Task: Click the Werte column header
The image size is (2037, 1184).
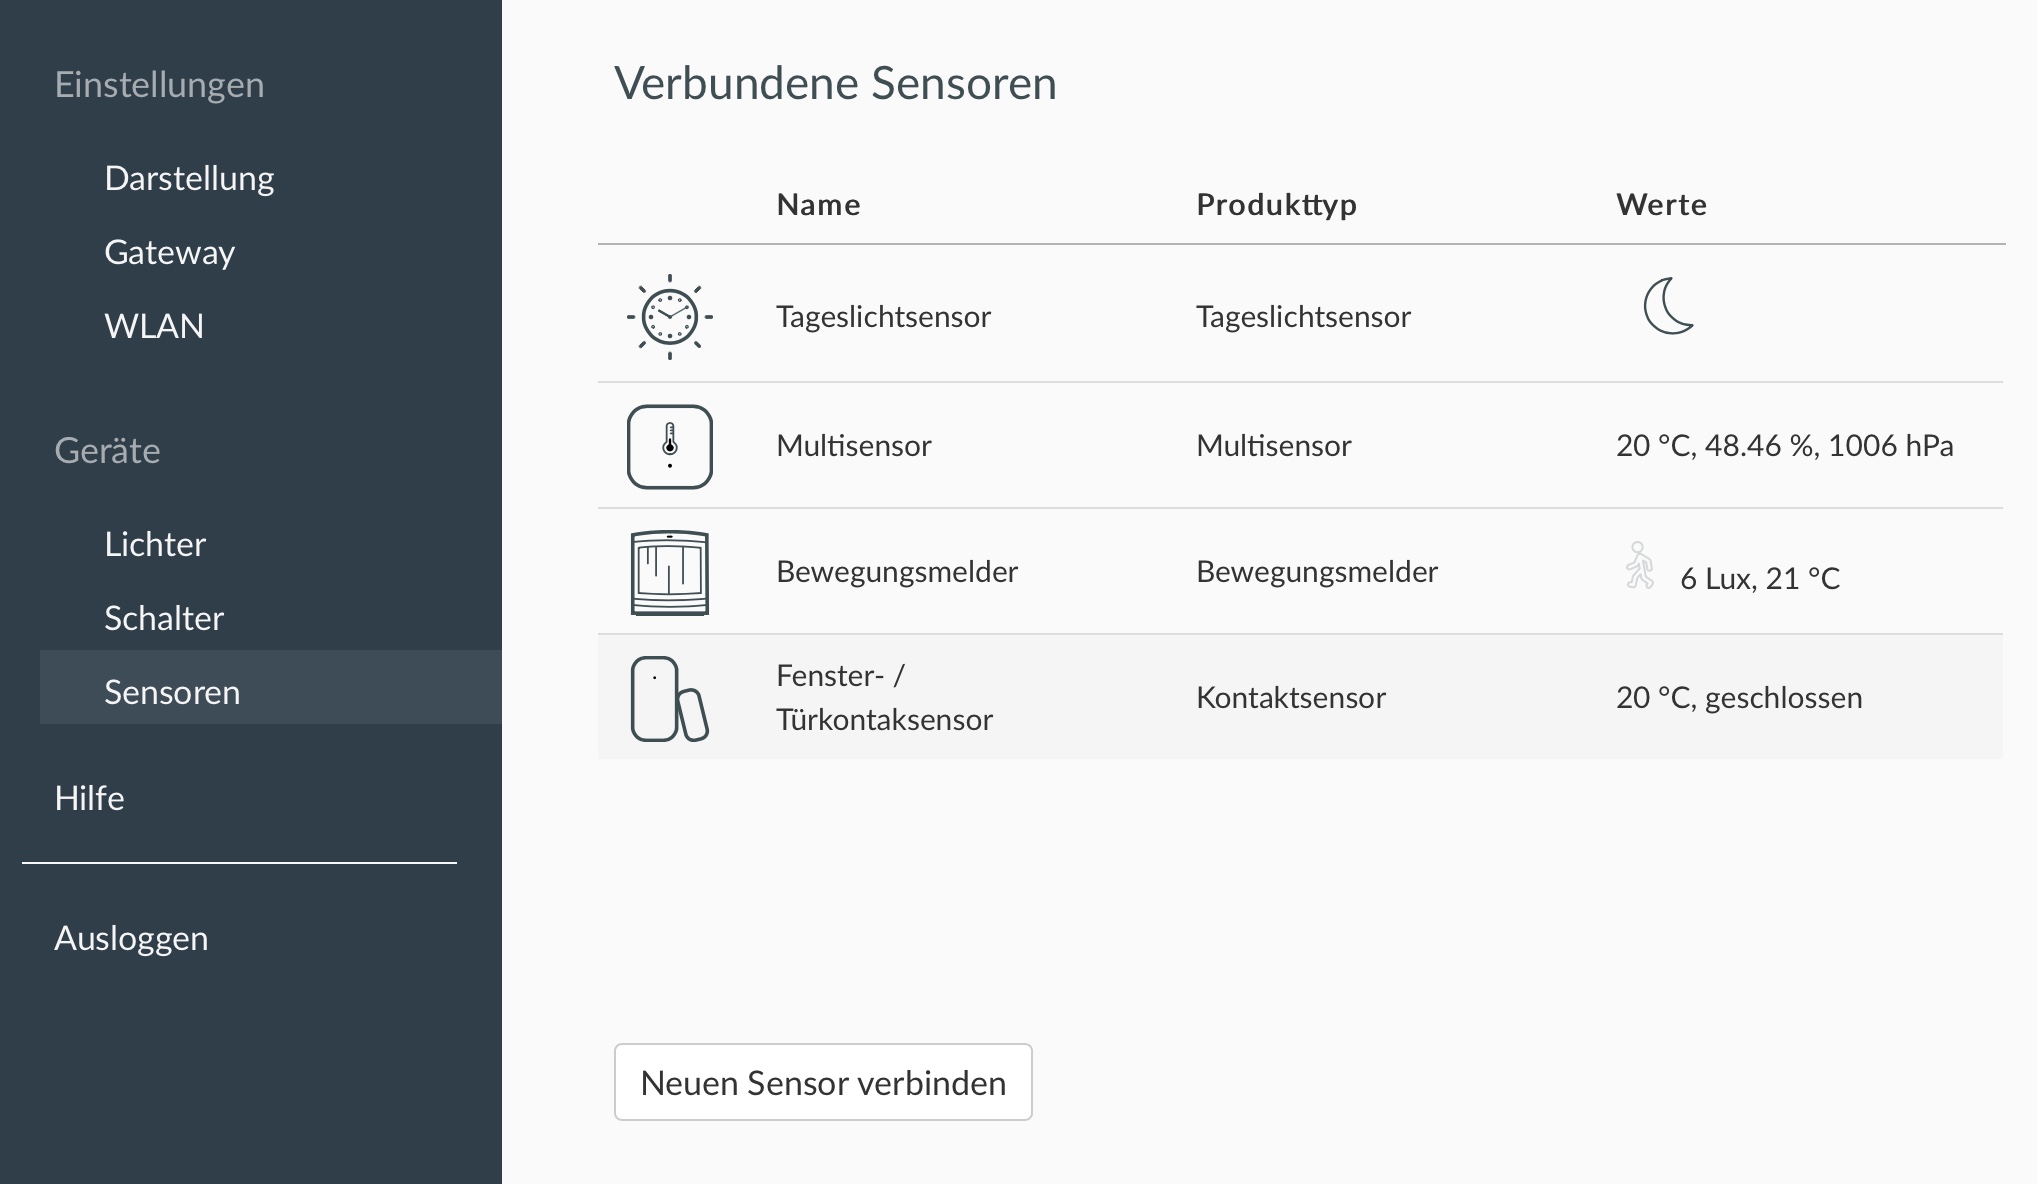Action: 1661,204
